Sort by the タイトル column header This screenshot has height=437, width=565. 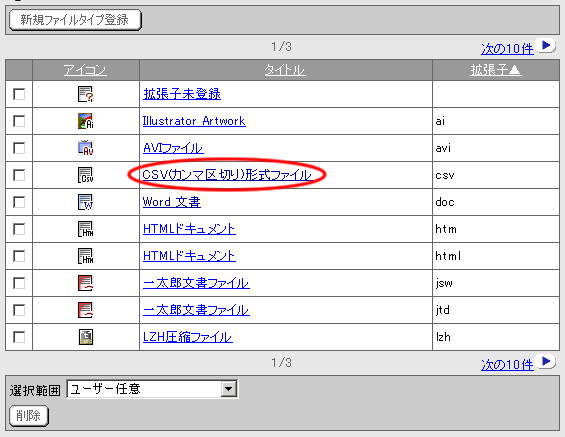click(285, 70)
